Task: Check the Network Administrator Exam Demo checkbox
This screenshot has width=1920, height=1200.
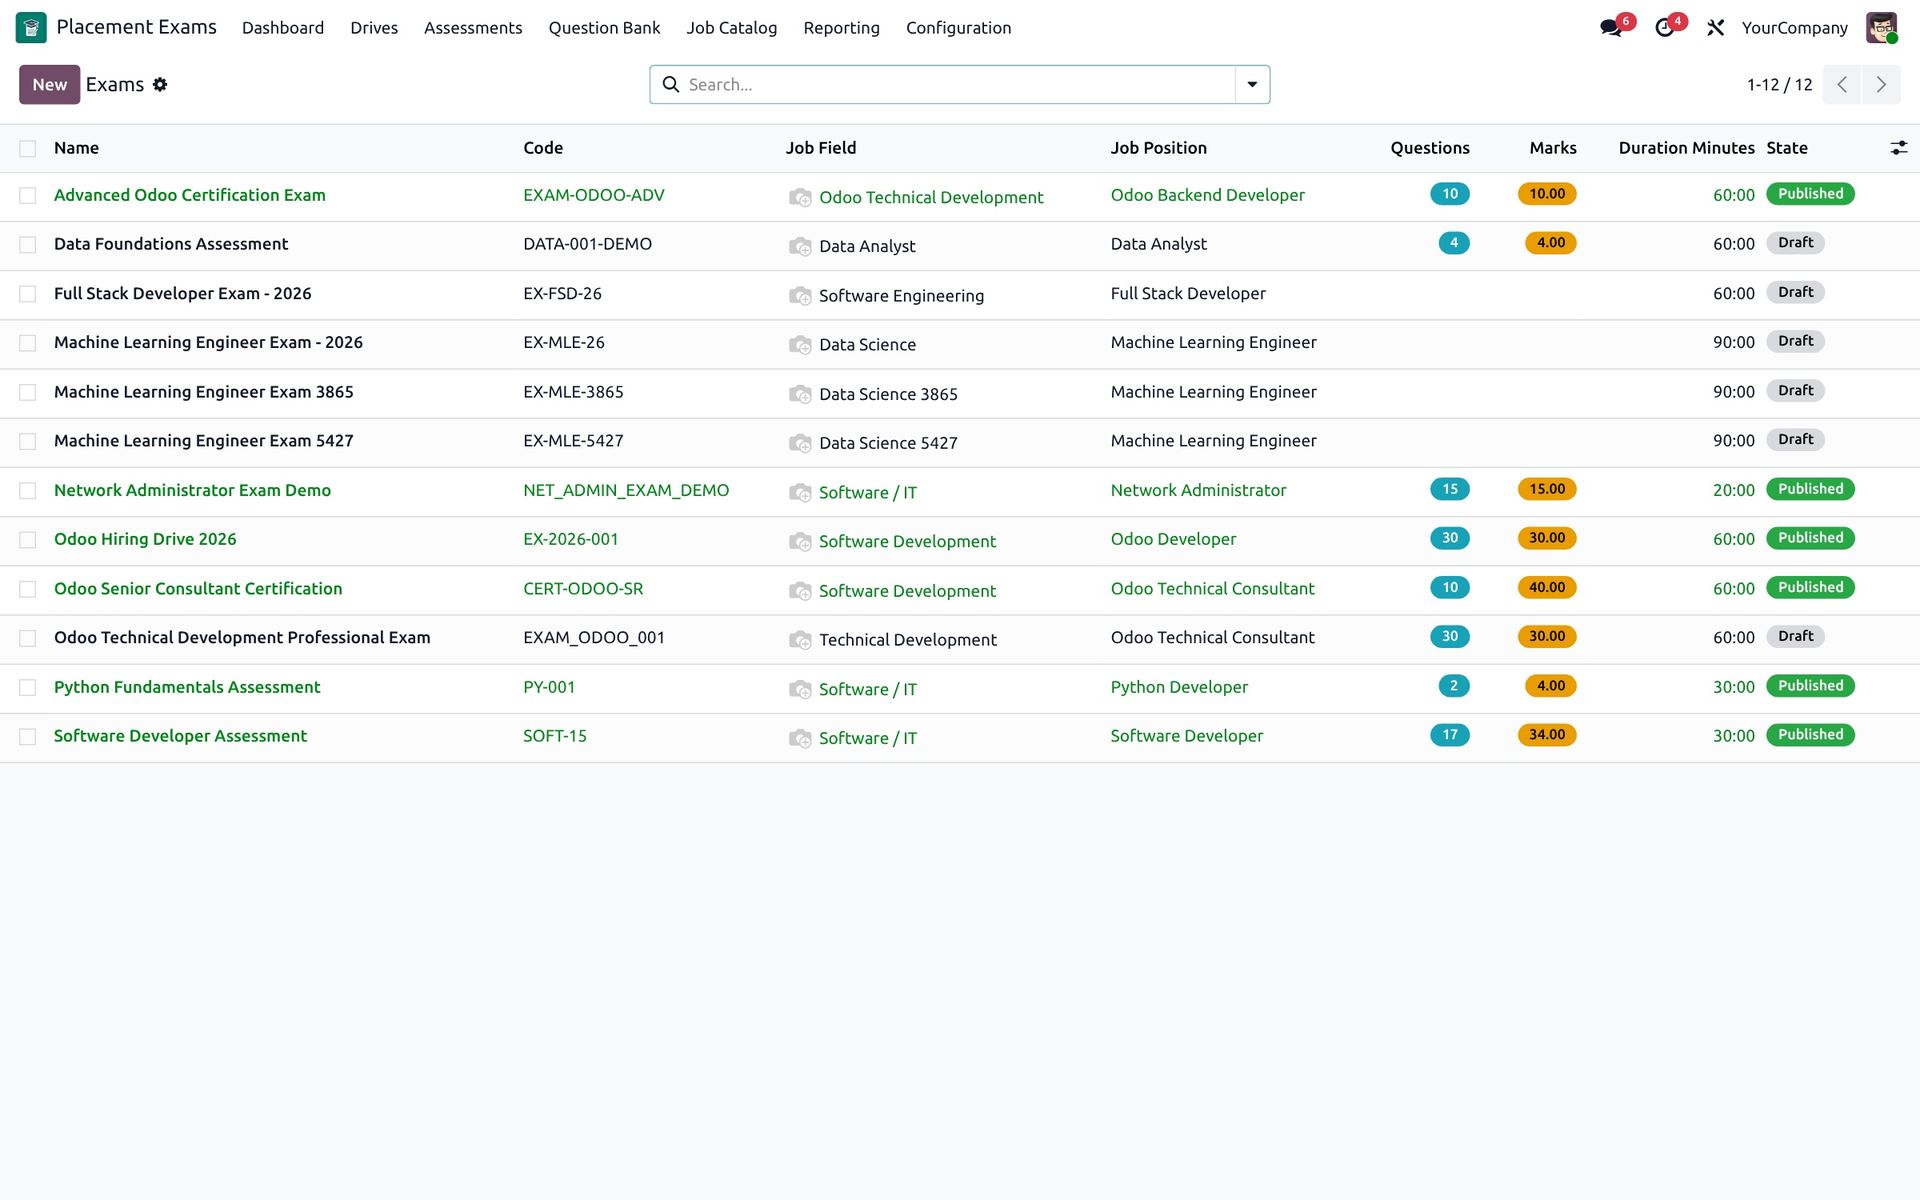Action: pos(28,491)
